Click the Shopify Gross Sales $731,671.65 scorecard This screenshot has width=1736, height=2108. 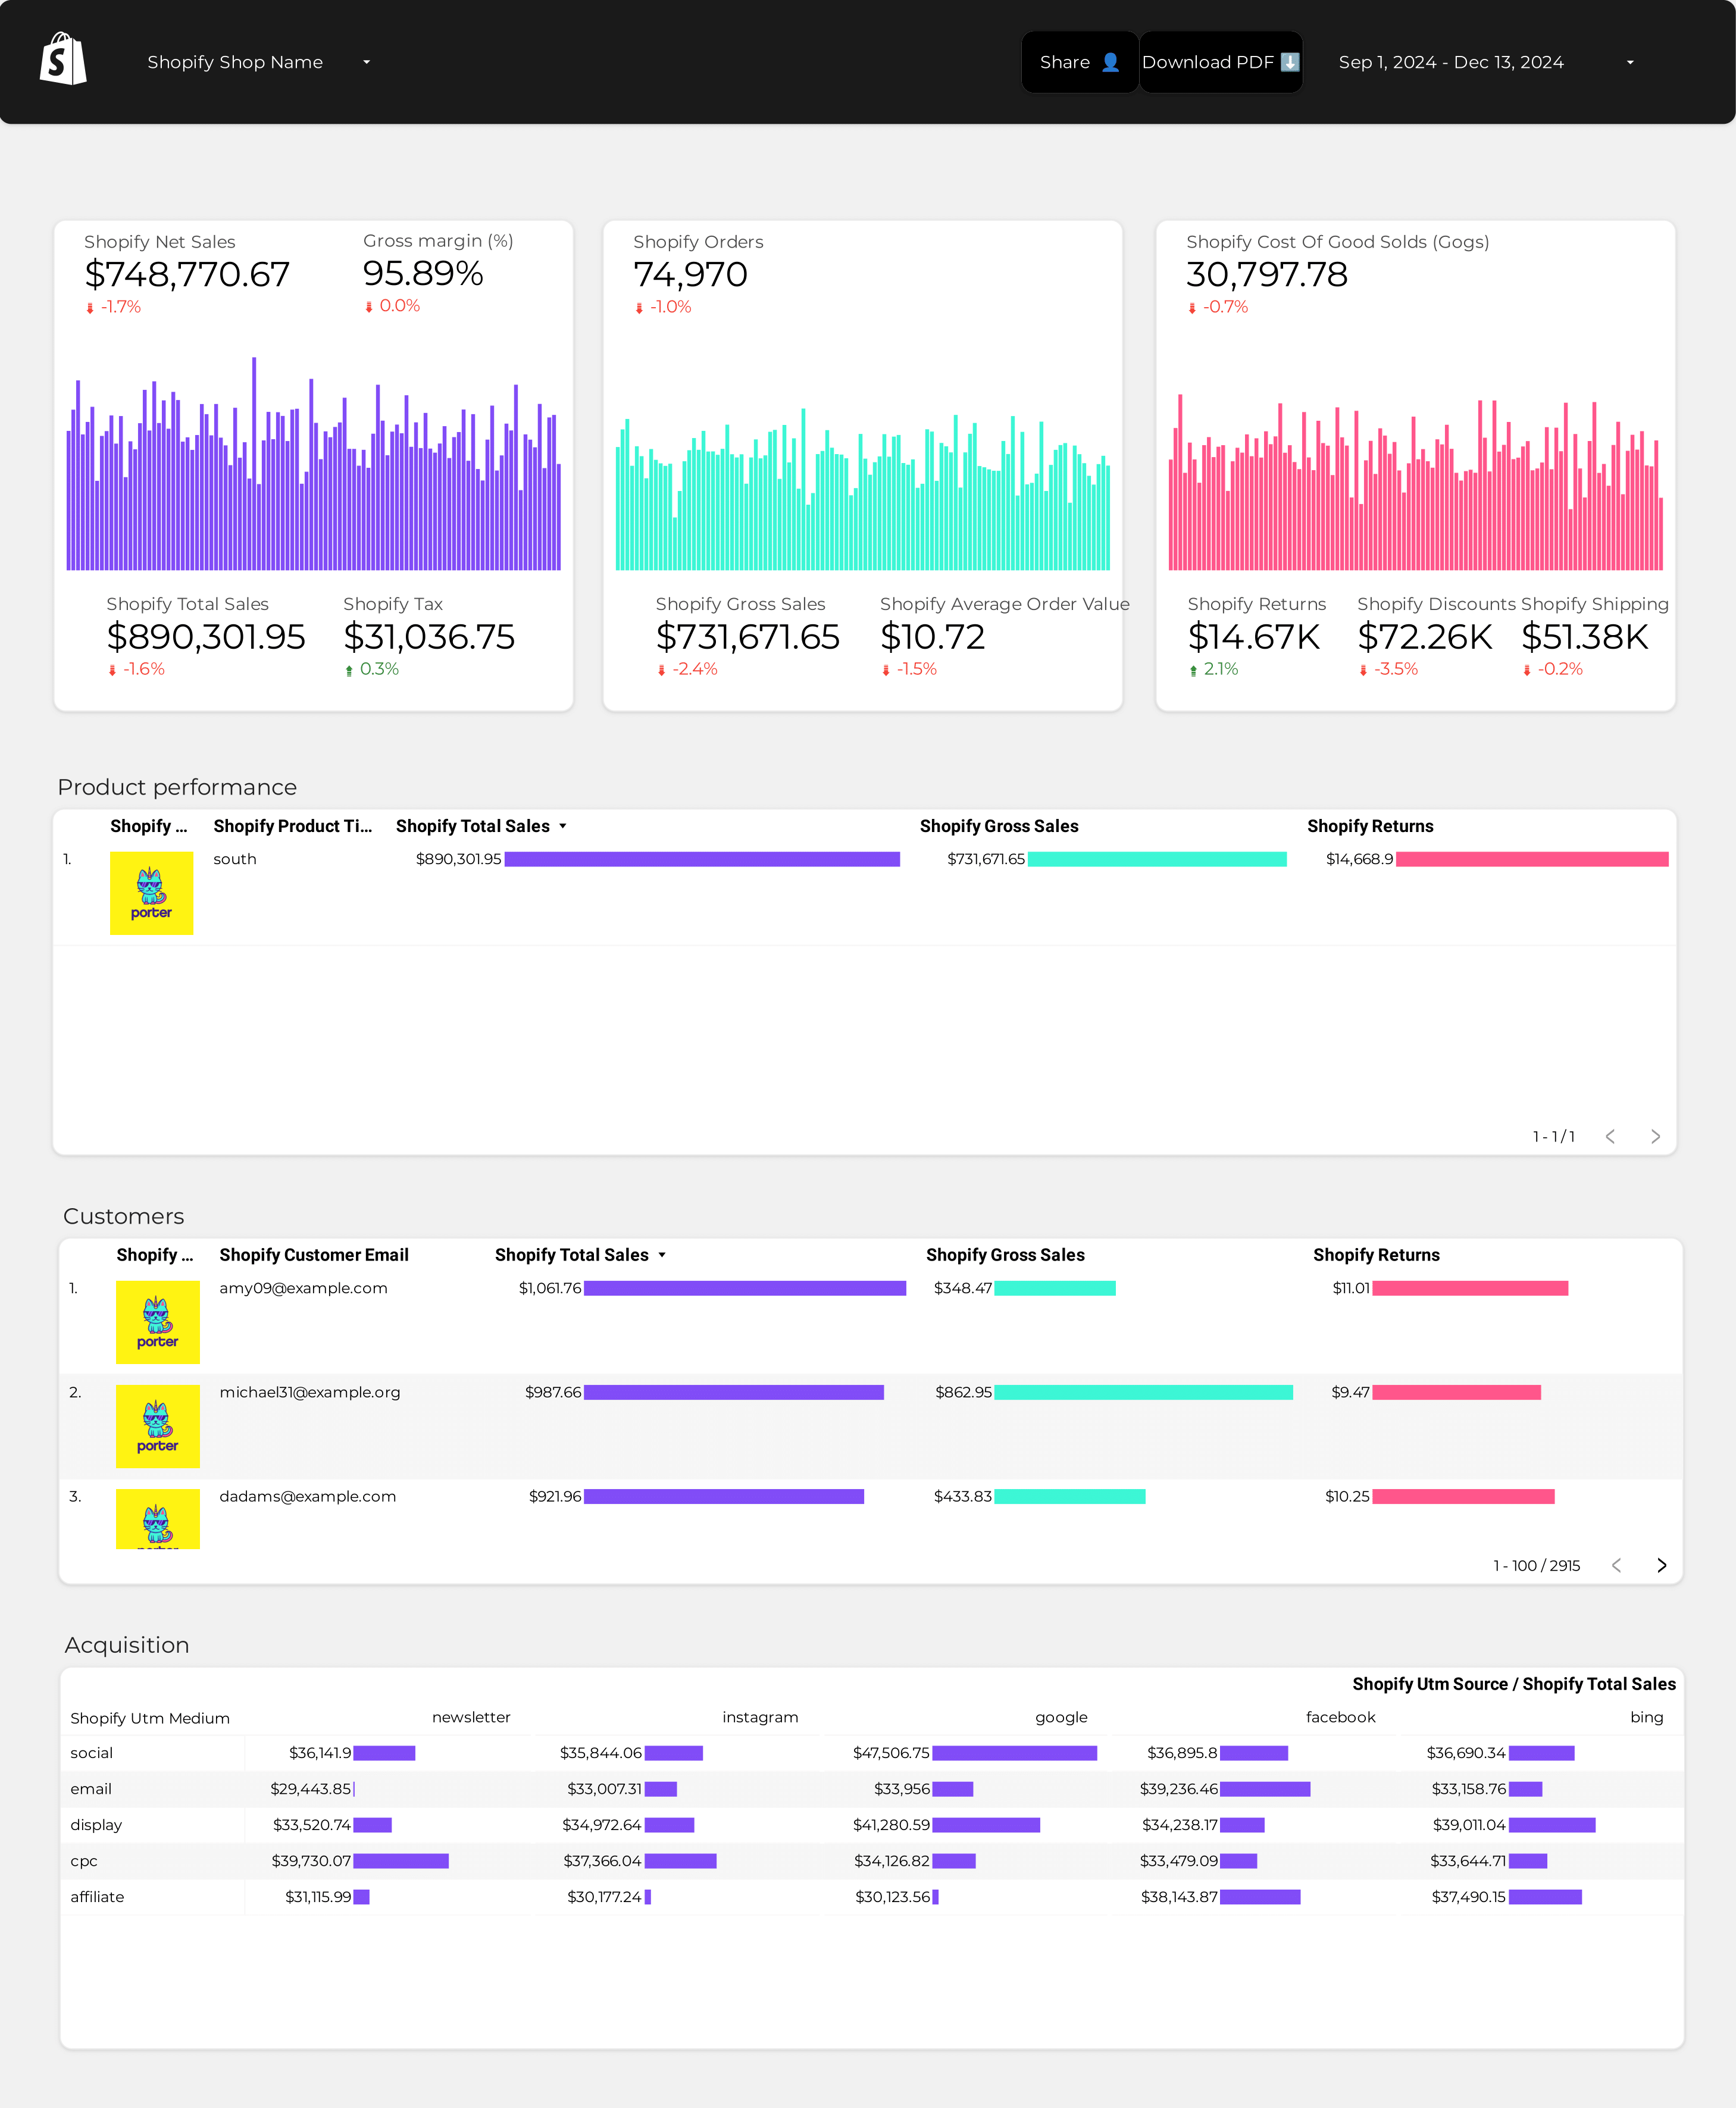coord(747,636)
